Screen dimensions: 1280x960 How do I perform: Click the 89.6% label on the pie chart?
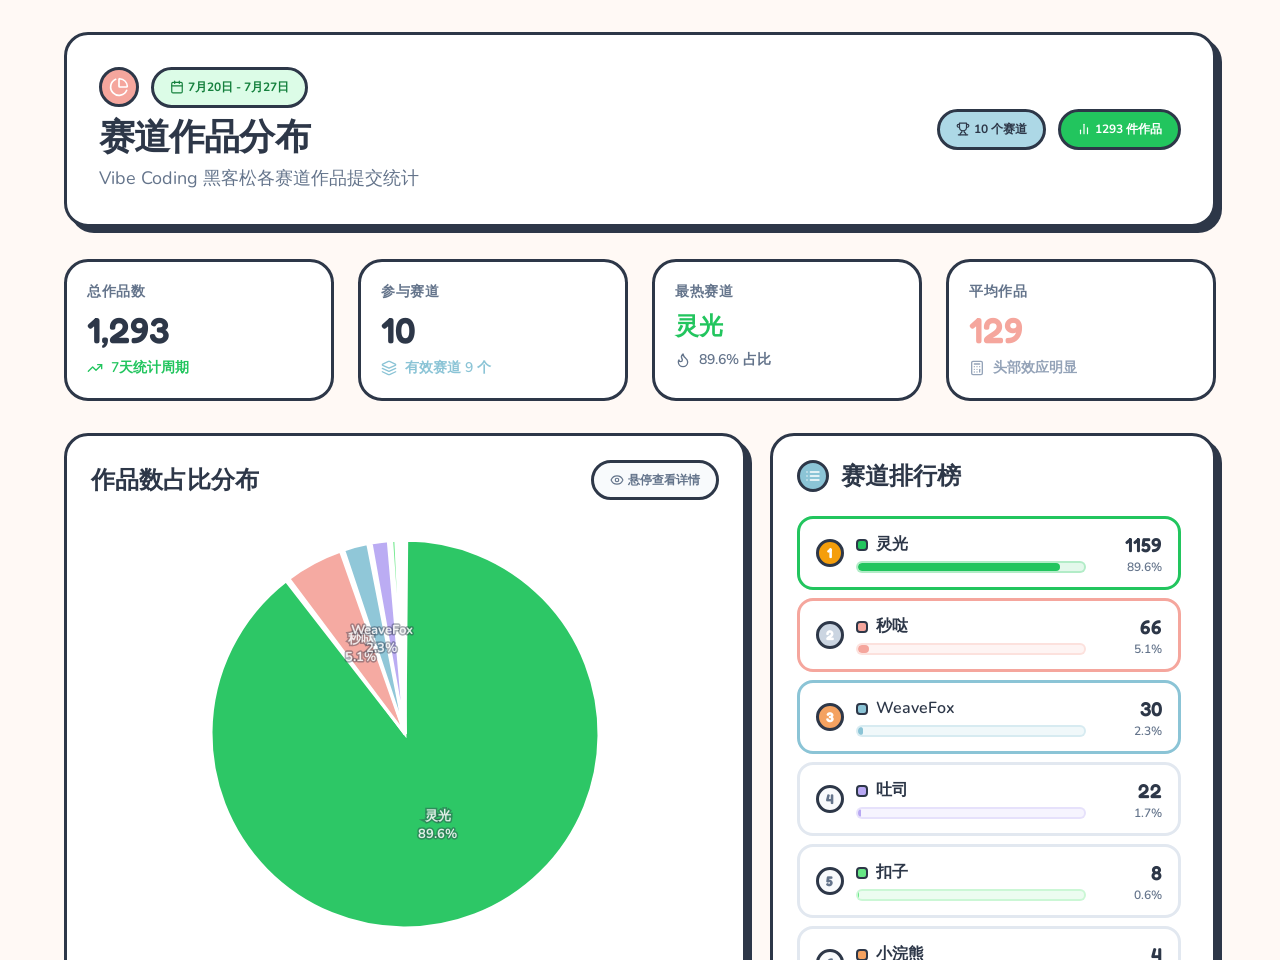point(437,834)
